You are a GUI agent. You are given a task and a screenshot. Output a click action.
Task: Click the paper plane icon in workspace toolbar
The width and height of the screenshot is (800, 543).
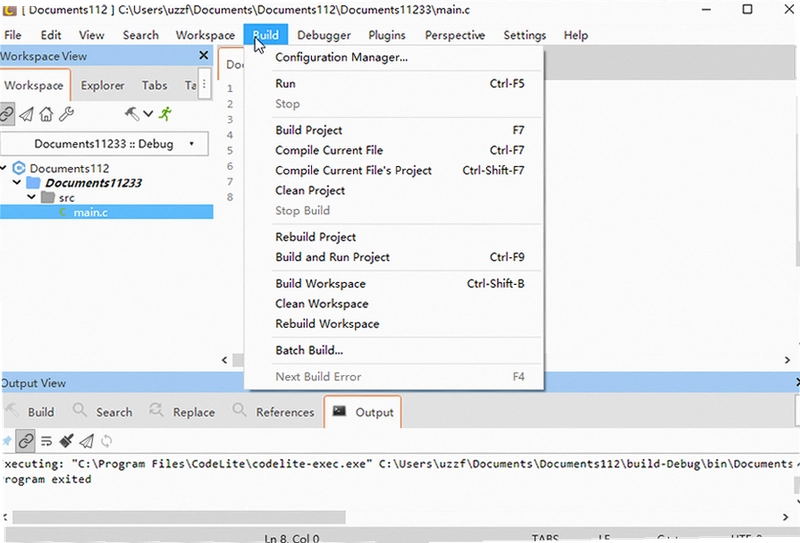27,114
